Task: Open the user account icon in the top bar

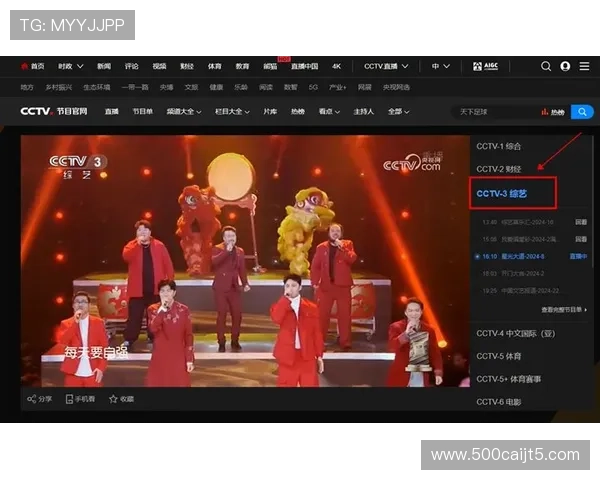Action: [565, 66]
